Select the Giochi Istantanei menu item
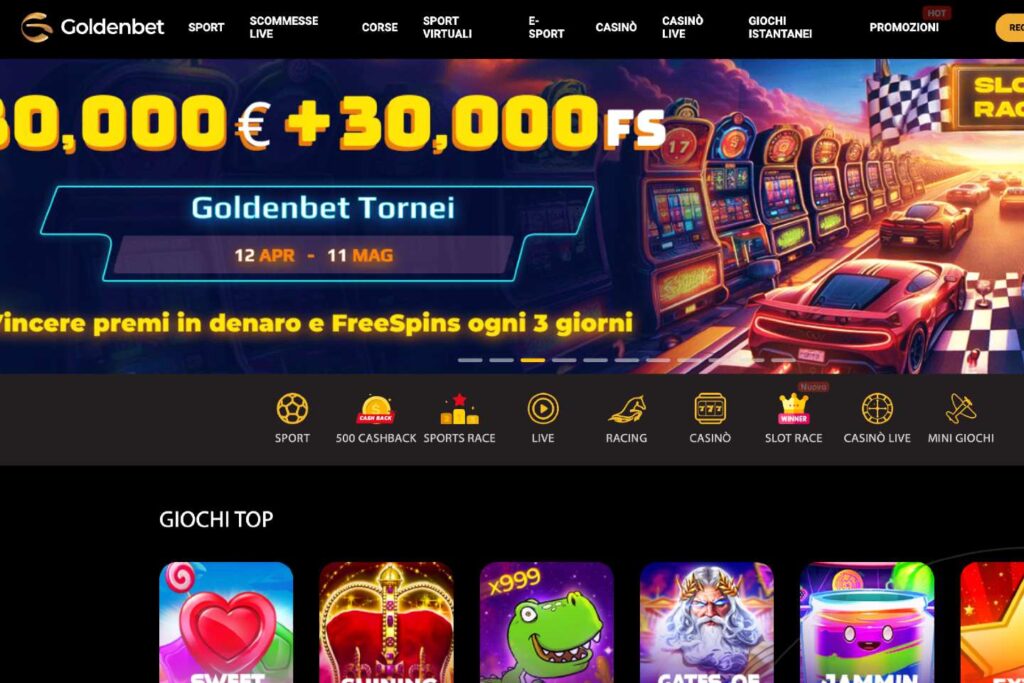Image resolution: width=1024 pixels, height=683 pixels. click(x=780, y=27)
